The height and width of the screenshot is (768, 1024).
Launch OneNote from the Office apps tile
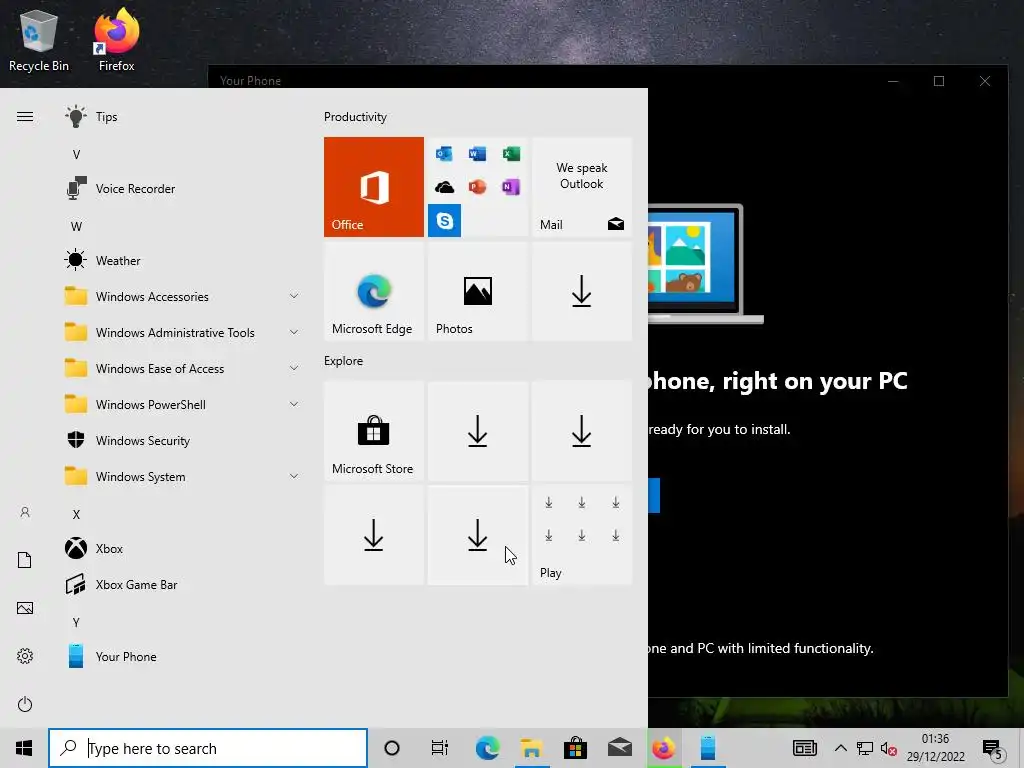[x=511, y=187]
